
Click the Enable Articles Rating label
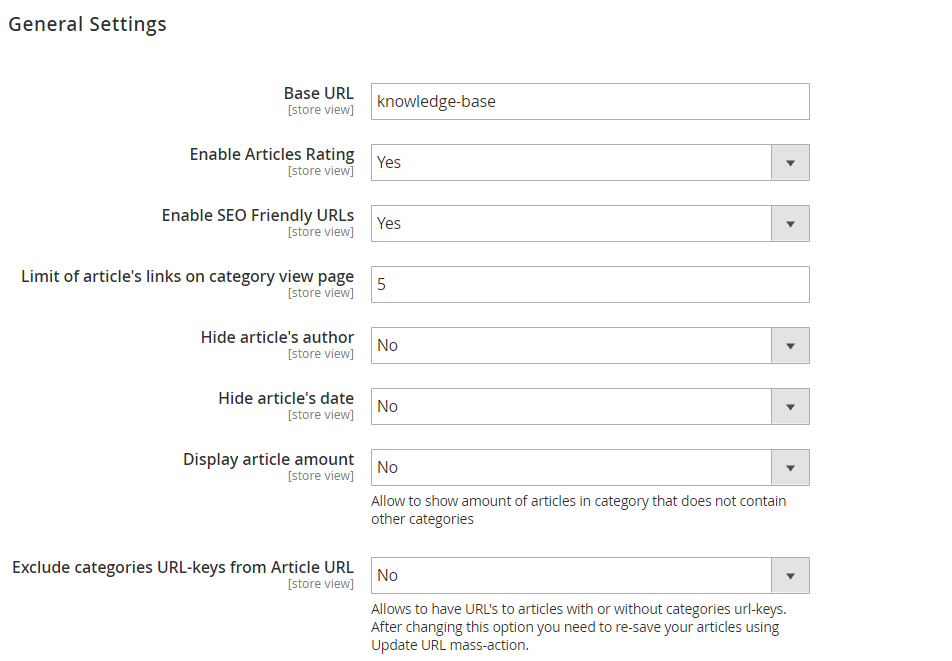272,155
